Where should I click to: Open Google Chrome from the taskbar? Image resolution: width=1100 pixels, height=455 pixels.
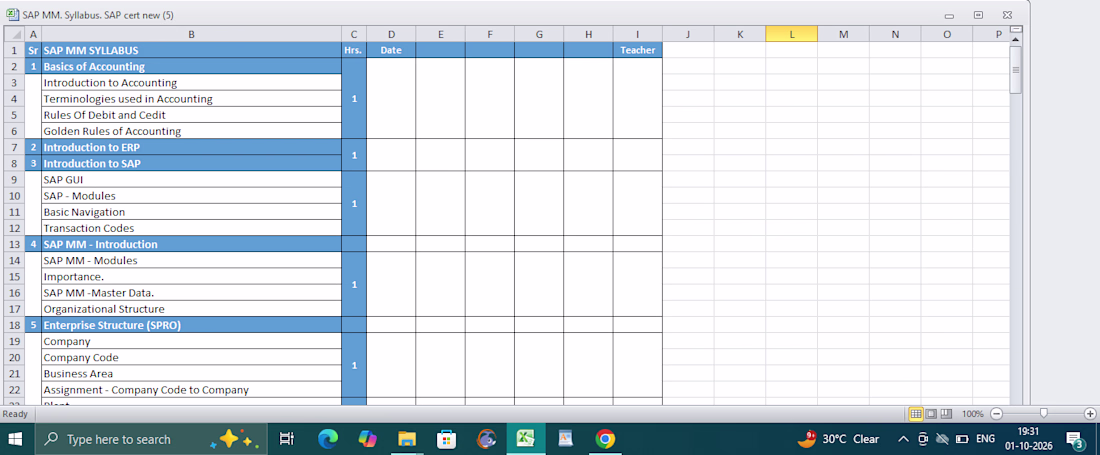[605, 439]
